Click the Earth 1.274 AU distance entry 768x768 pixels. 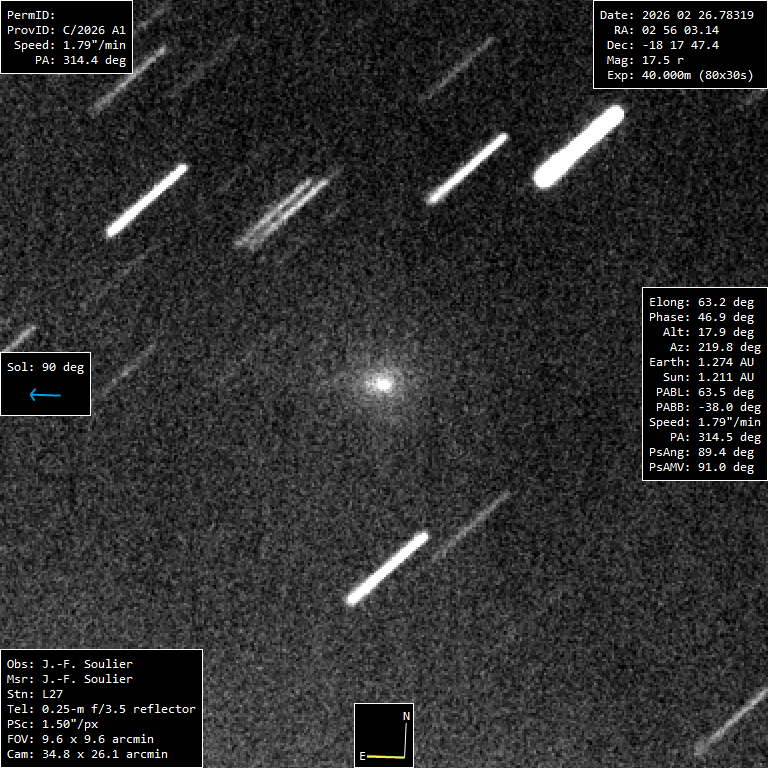click(700, 362)
